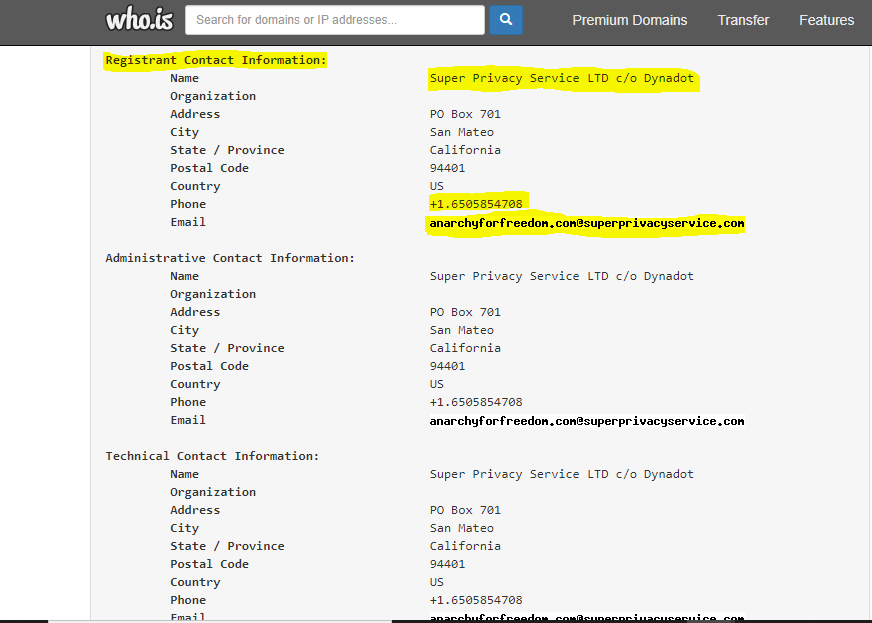
Task: Select the administrative address PO Box 701
Action: 465,312
